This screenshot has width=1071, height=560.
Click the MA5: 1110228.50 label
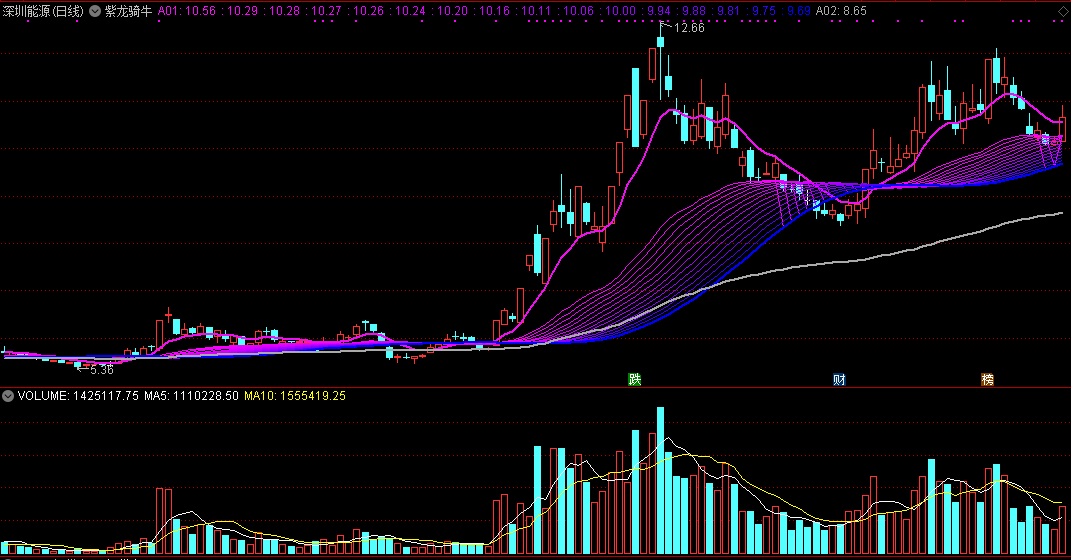pos(191,395)
